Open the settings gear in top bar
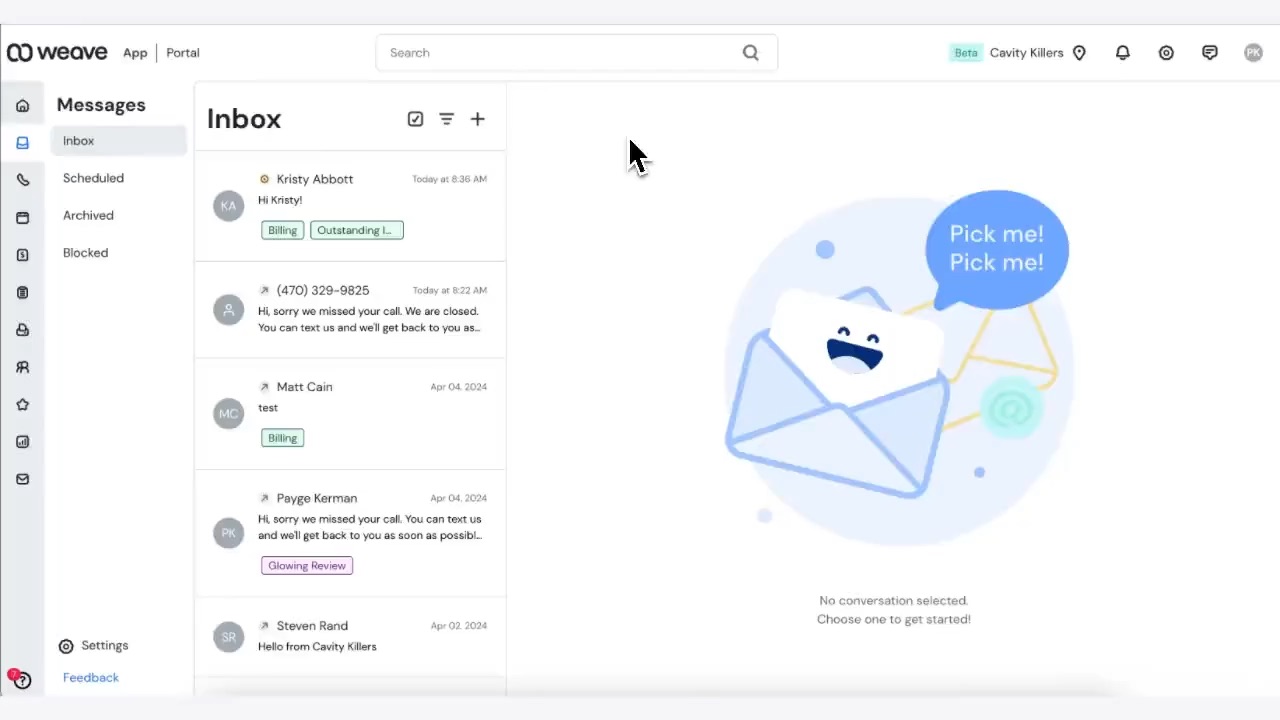This screenshot has height=720, width=1280. click(1166, 53)
